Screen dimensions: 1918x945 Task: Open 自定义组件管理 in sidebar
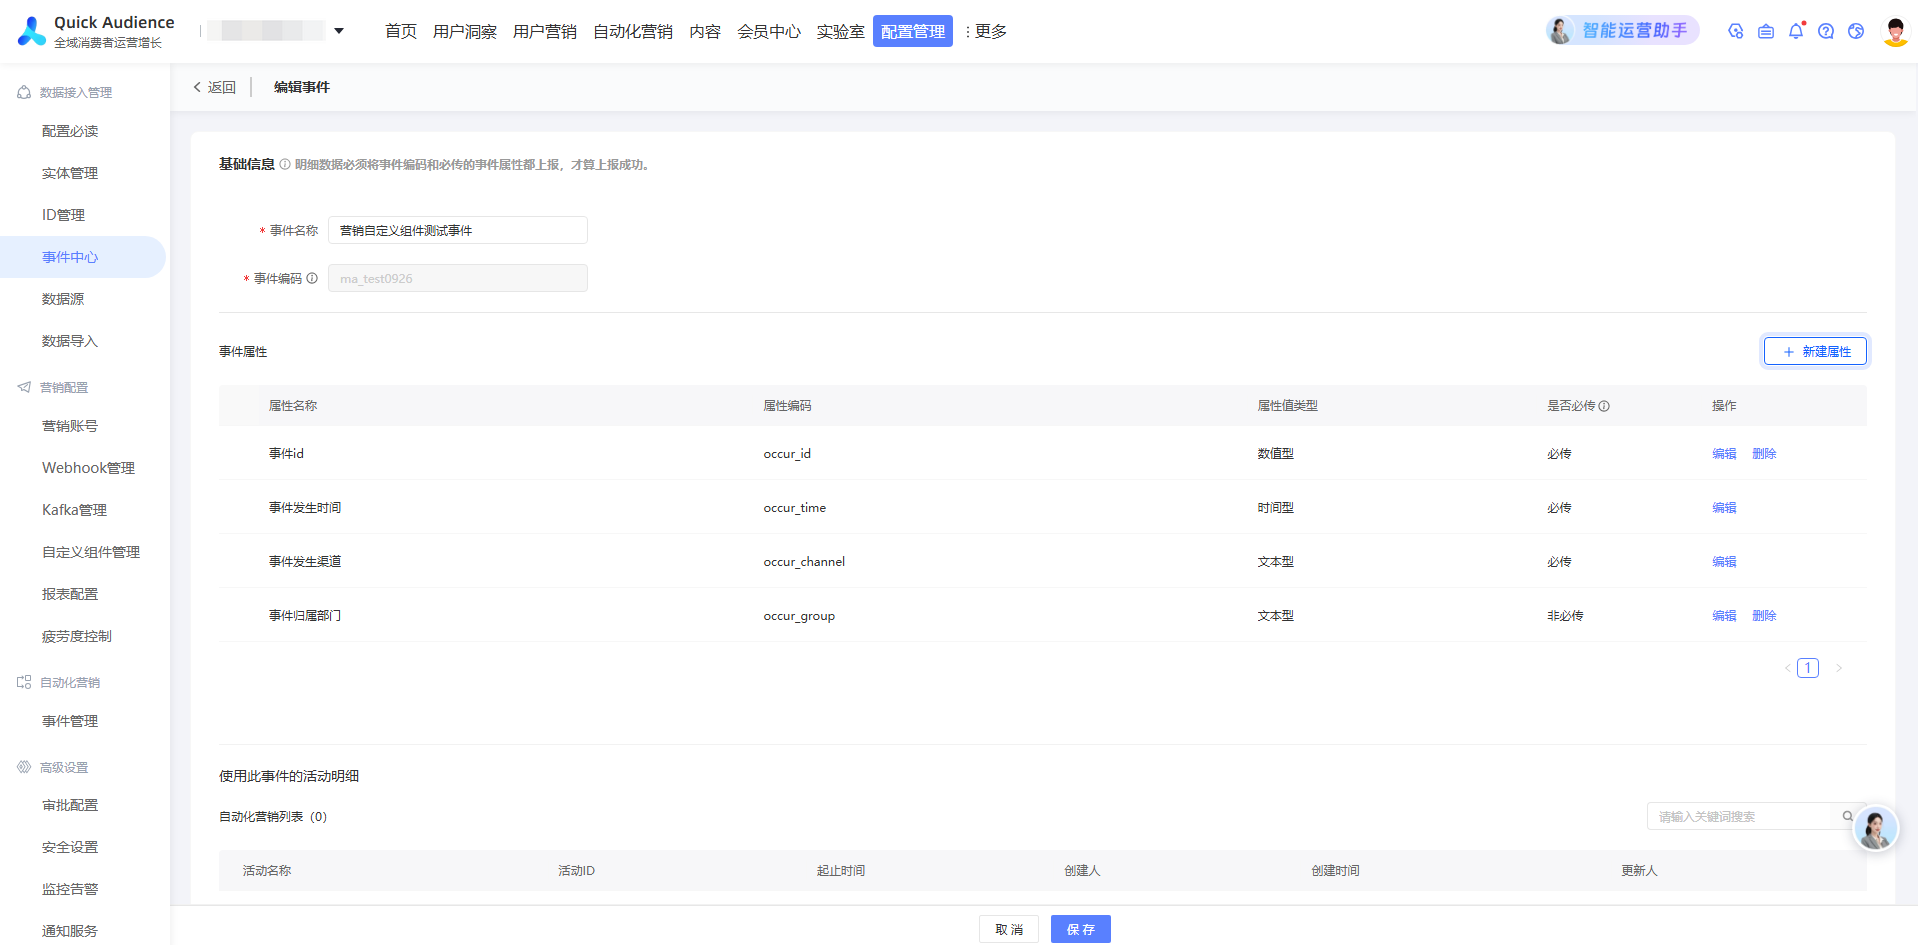(x=91, y=552)
